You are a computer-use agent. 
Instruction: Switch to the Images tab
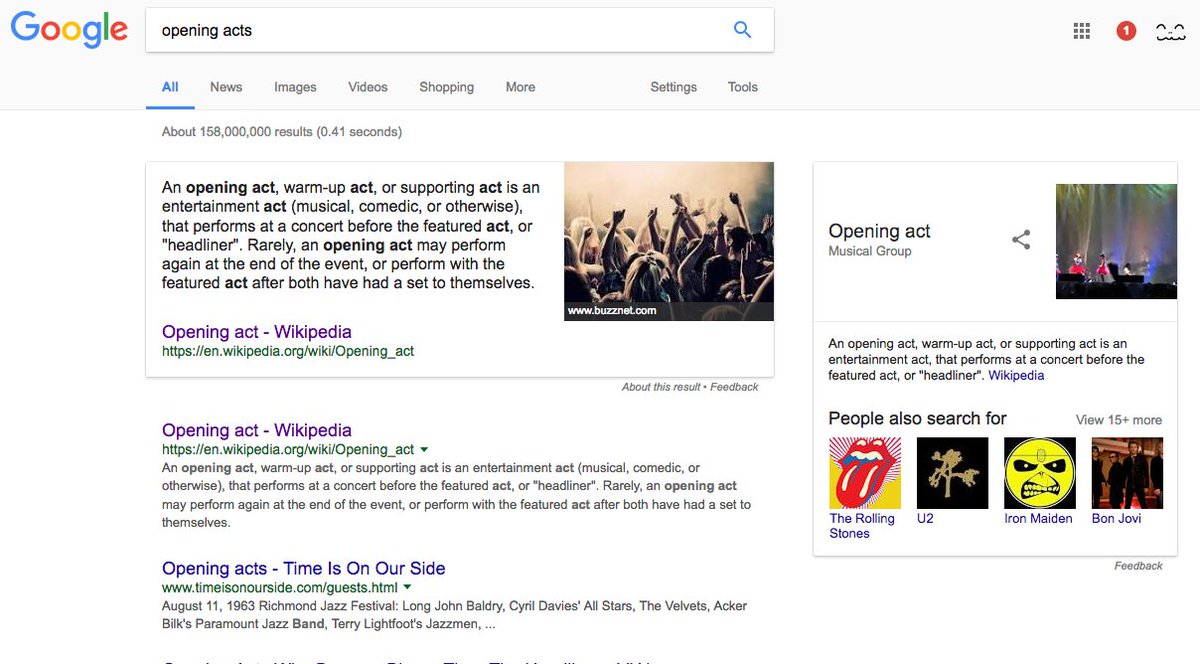[295, 87]
